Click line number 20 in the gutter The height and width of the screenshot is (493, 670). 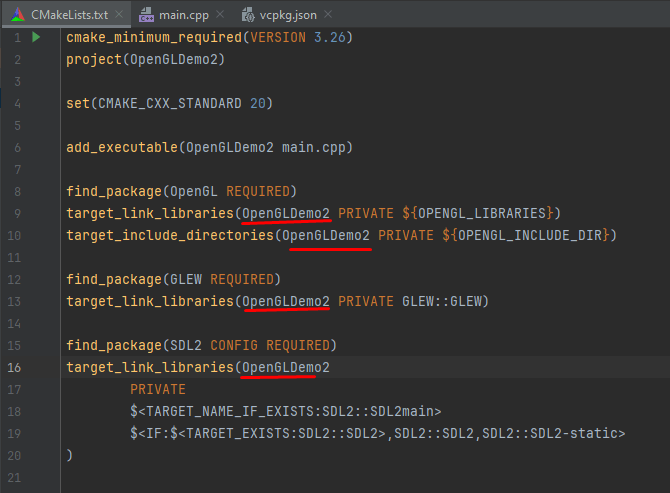coord(14,455)
